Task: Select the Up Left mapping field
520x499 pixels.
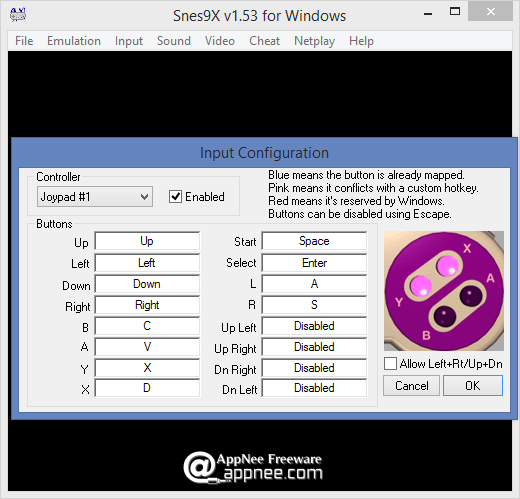Action: click(x=314, y=326)
